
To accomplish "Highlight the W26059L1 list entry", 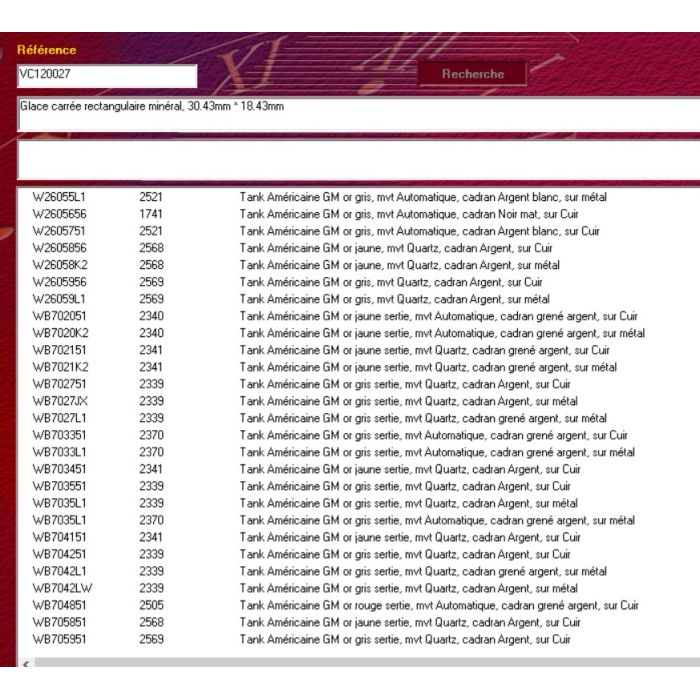I will [60, 299].
